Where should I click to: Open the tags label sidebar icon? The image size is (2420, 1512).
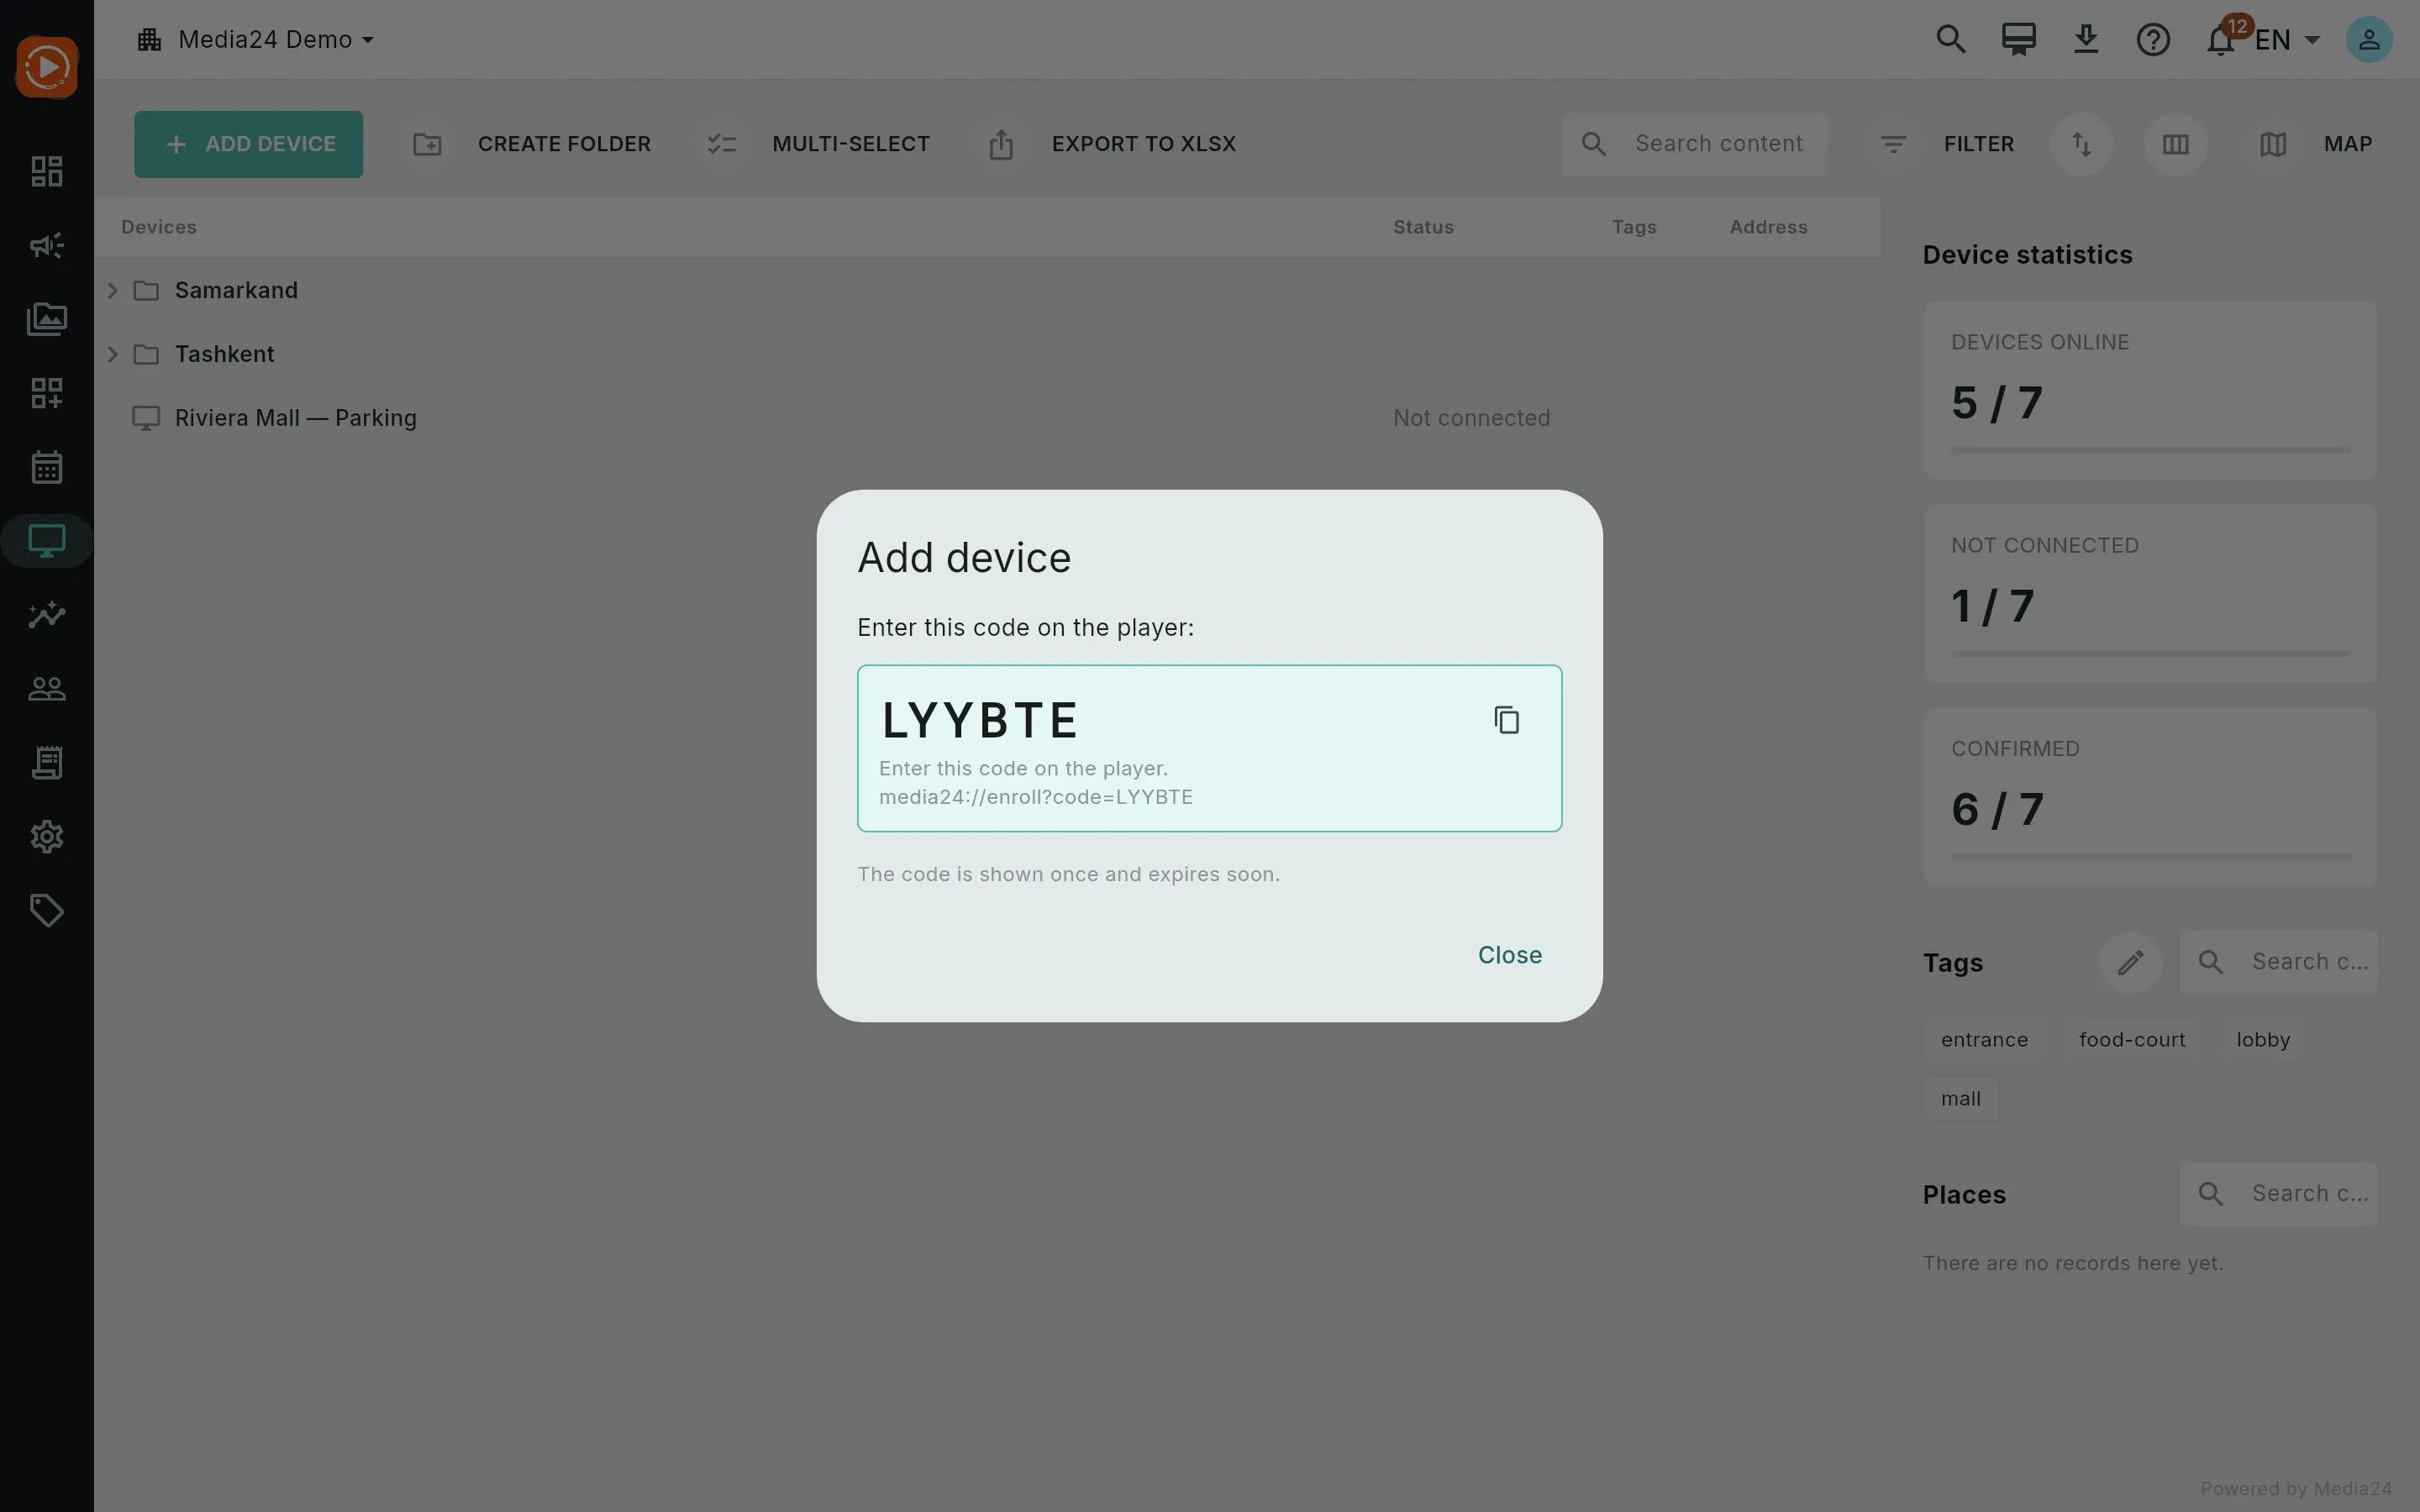tap(47, 911)
